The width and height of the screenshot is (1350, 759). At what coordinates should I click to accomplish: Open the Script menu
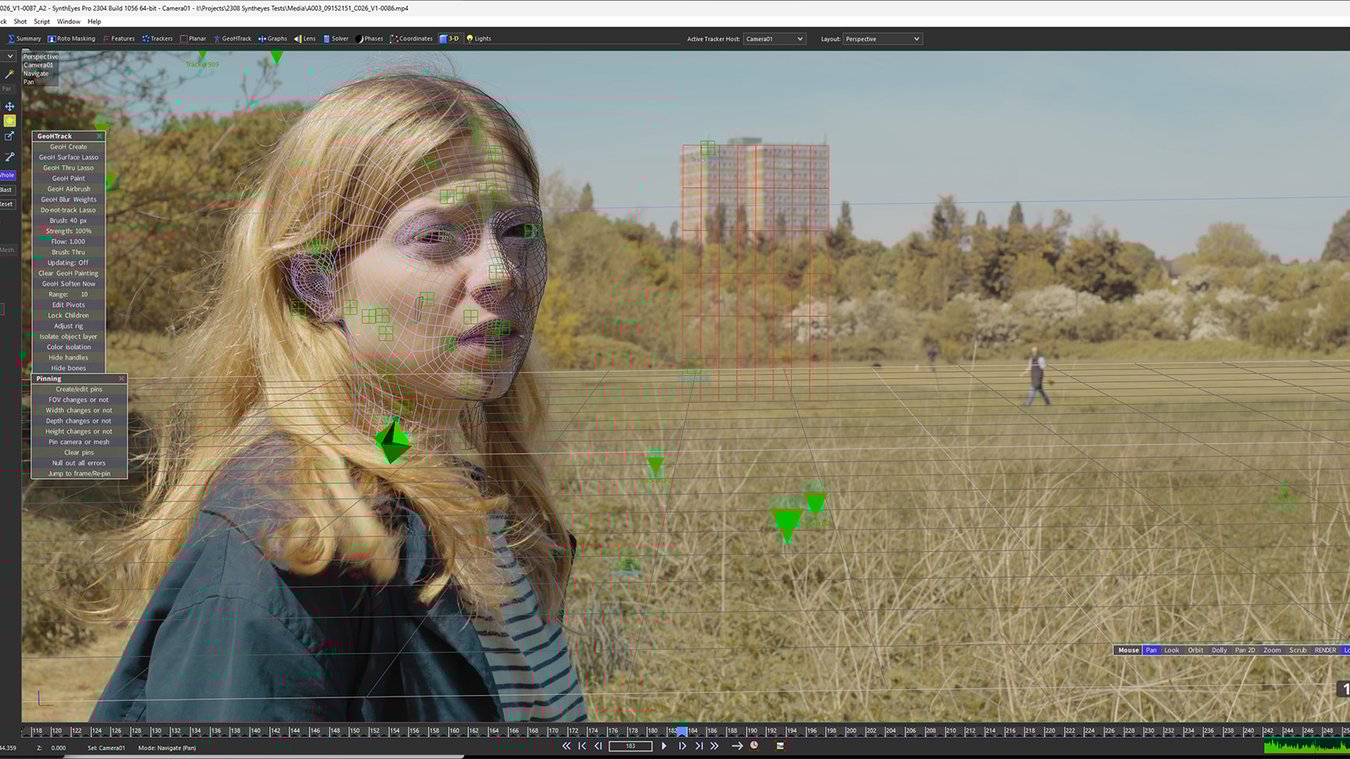click(42, 20)
